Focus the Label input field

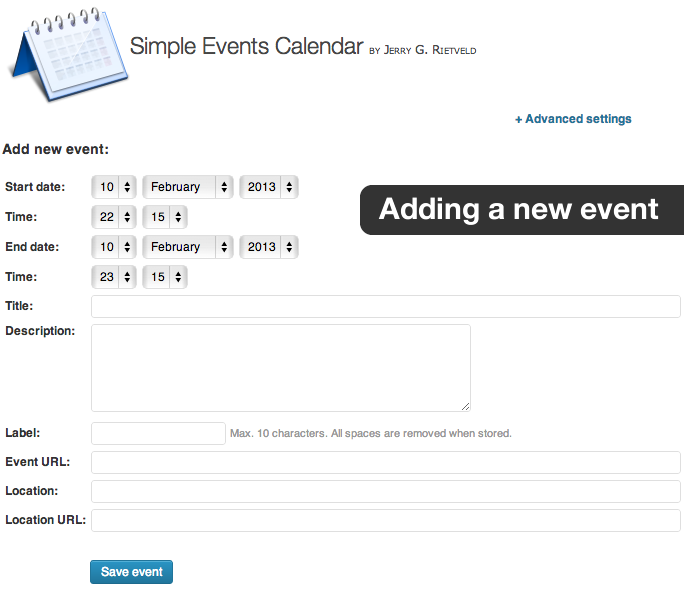coord(158,433)
